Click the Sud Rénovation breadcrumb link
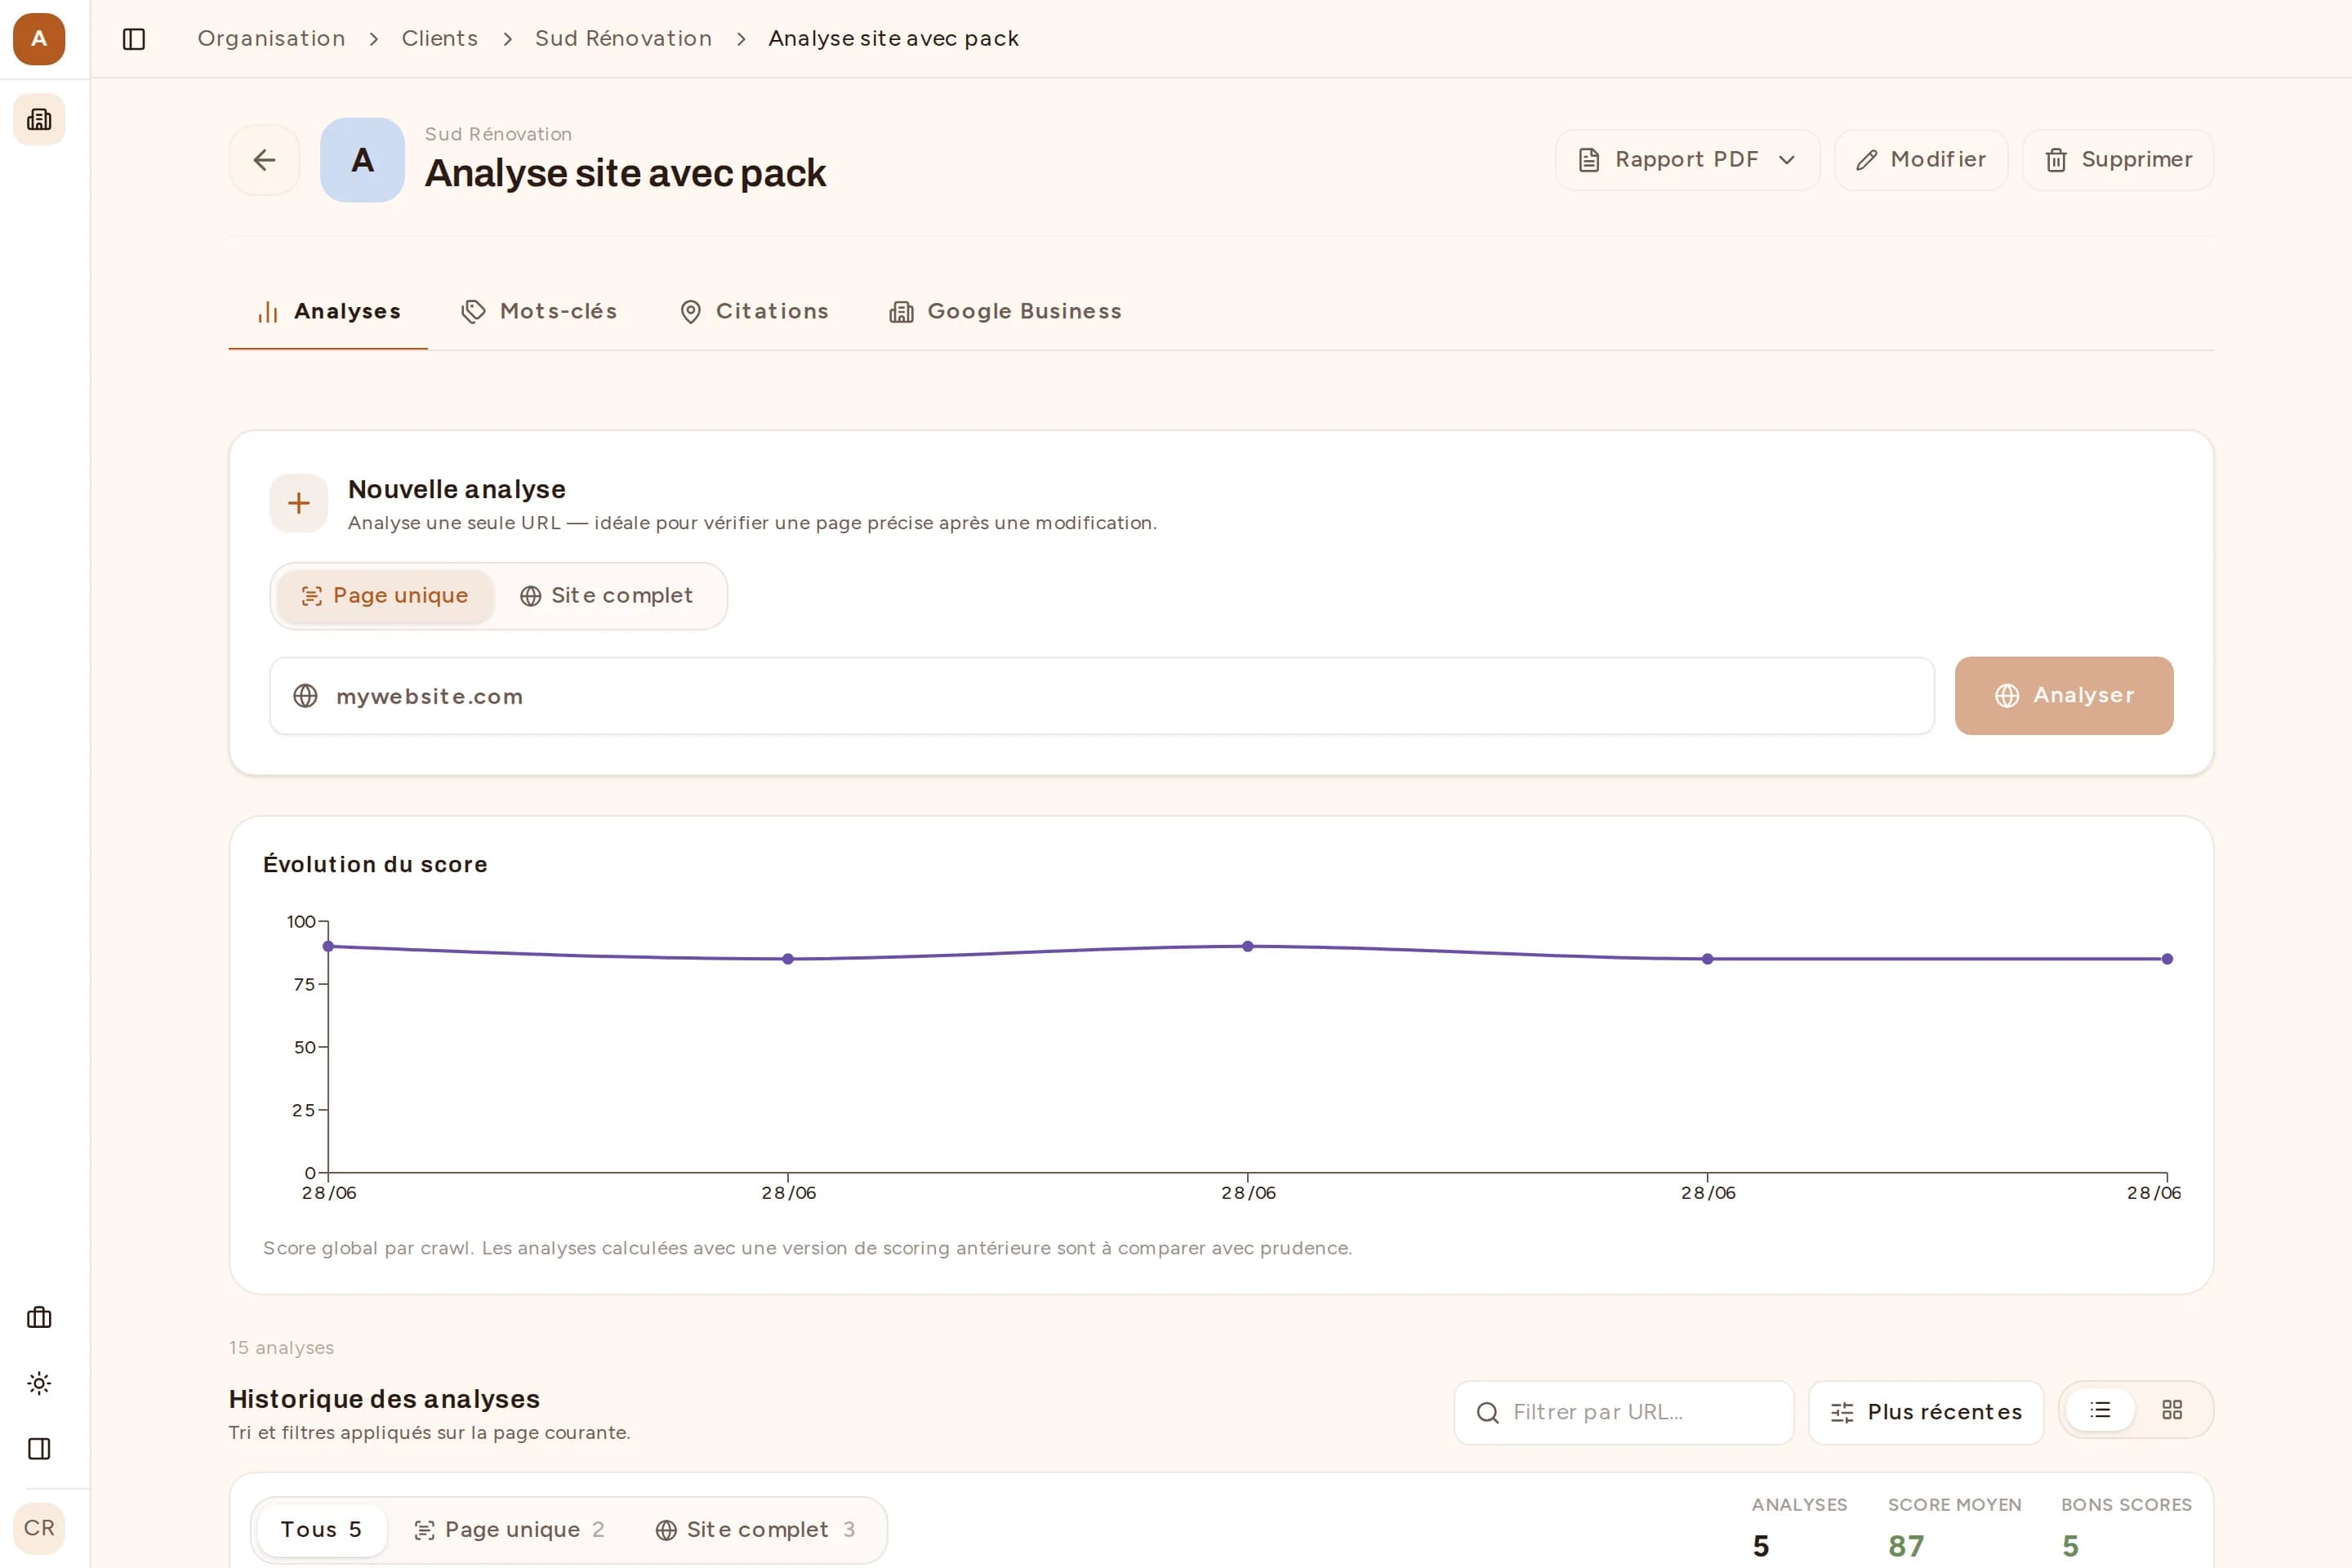The width and height of the screenshot is (2352, 1568). click(x=623, y=39)
